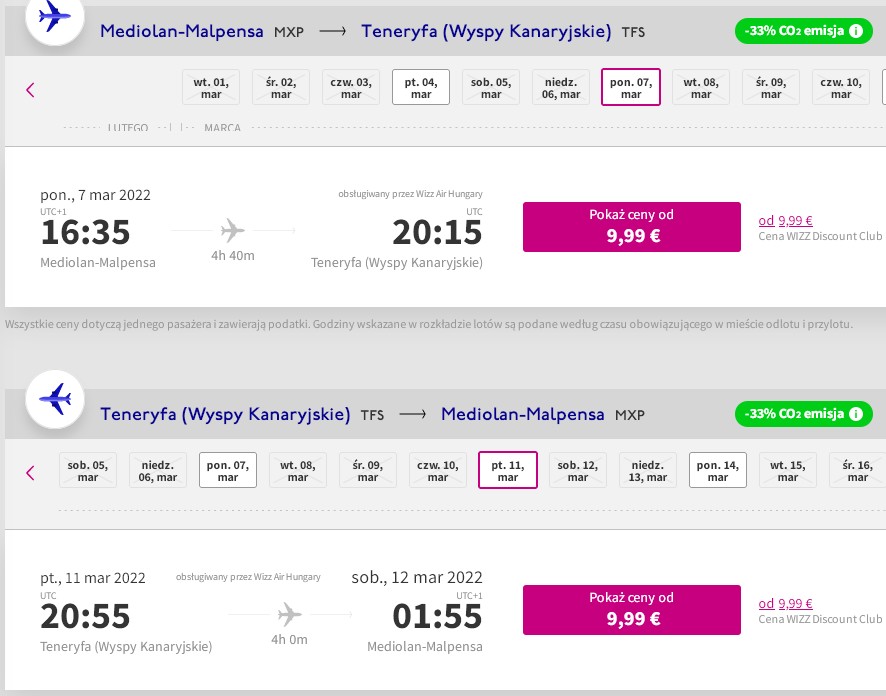Open outbound WIZZ Discount Club price link
Screen dimensions: 886x696
click(785, 220)
